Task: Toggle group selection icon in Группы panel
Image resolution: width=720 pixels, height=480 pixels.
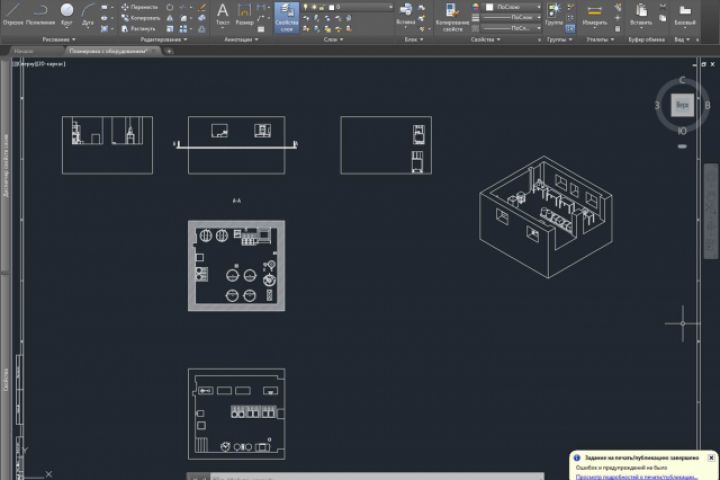Action: click(570, 28)
